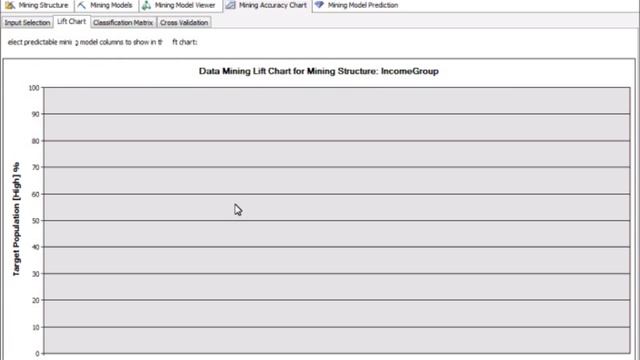This screenshot has width=640, height=360.
Task: Click the y-axis value 70
Action: click(x=36, y=167)
